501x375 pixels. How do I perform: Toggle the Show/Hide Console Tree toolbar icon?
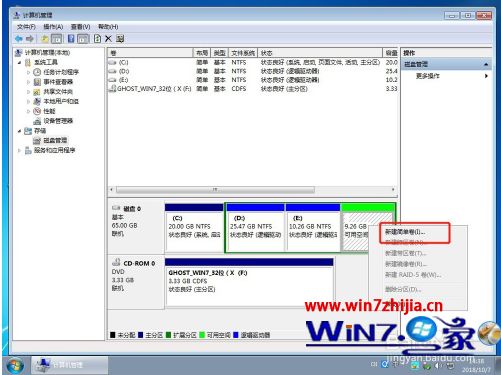pos(56,39)
